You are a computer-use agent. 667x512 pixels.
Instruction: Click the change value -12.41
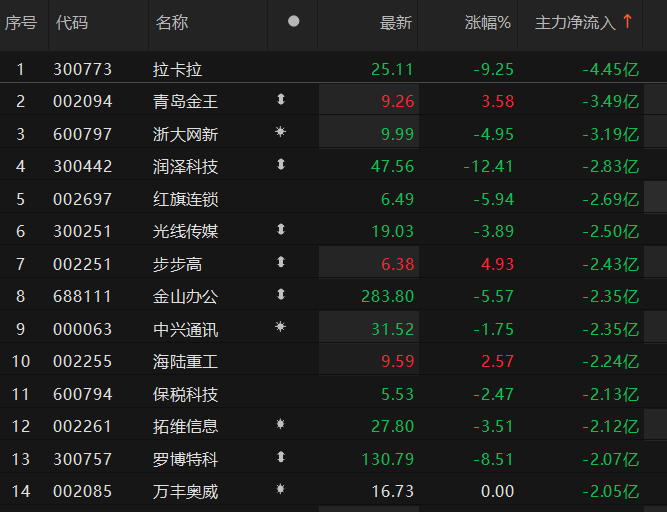[489, 167]
